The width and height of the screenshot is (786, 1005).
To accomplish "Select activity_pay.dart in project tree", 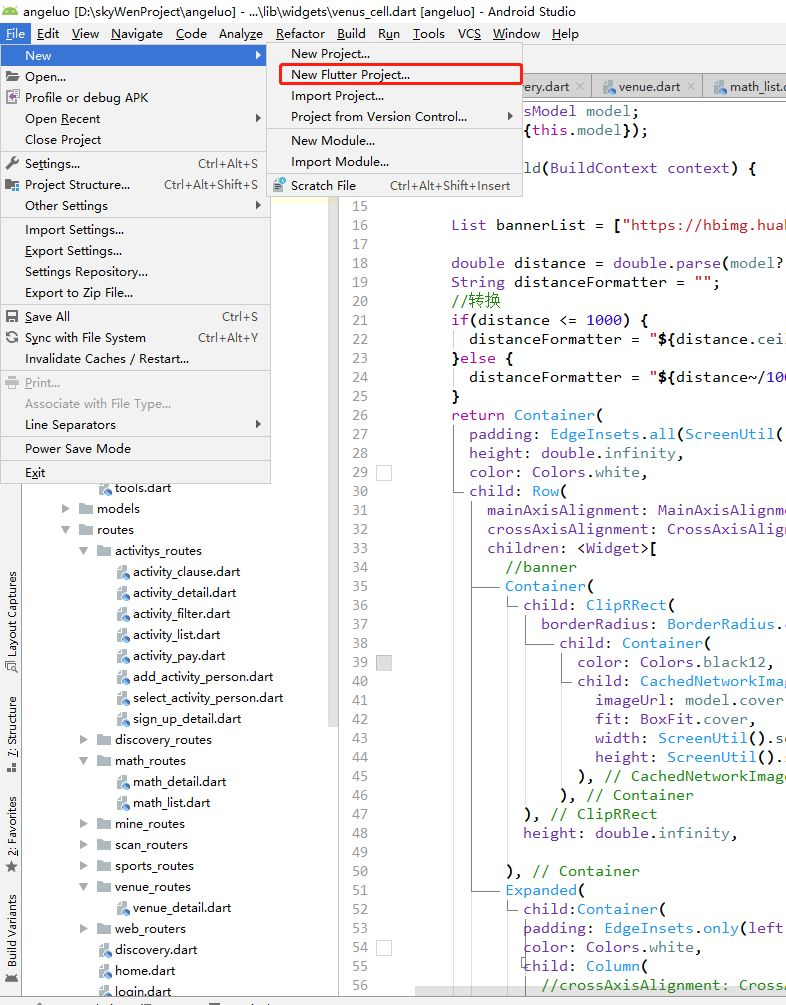I will click(179, 656).
